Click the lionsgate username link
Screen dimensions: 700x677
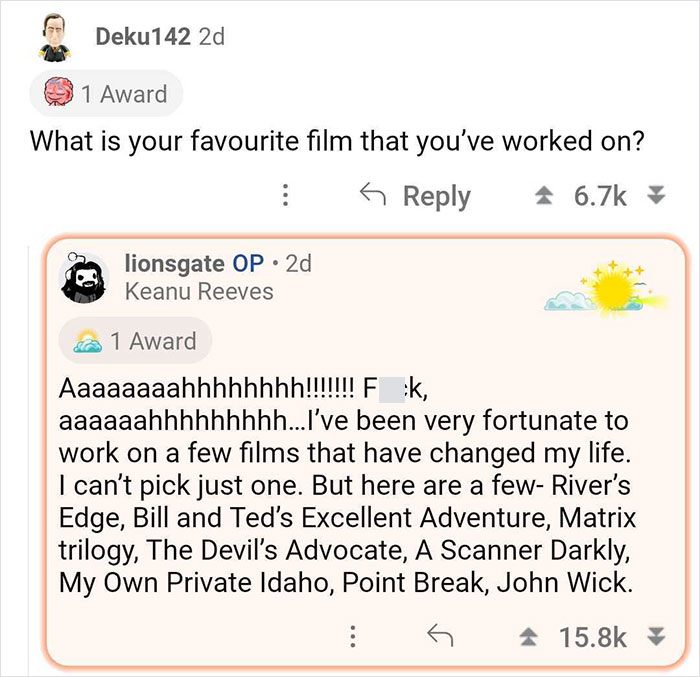tap(174, 263)
